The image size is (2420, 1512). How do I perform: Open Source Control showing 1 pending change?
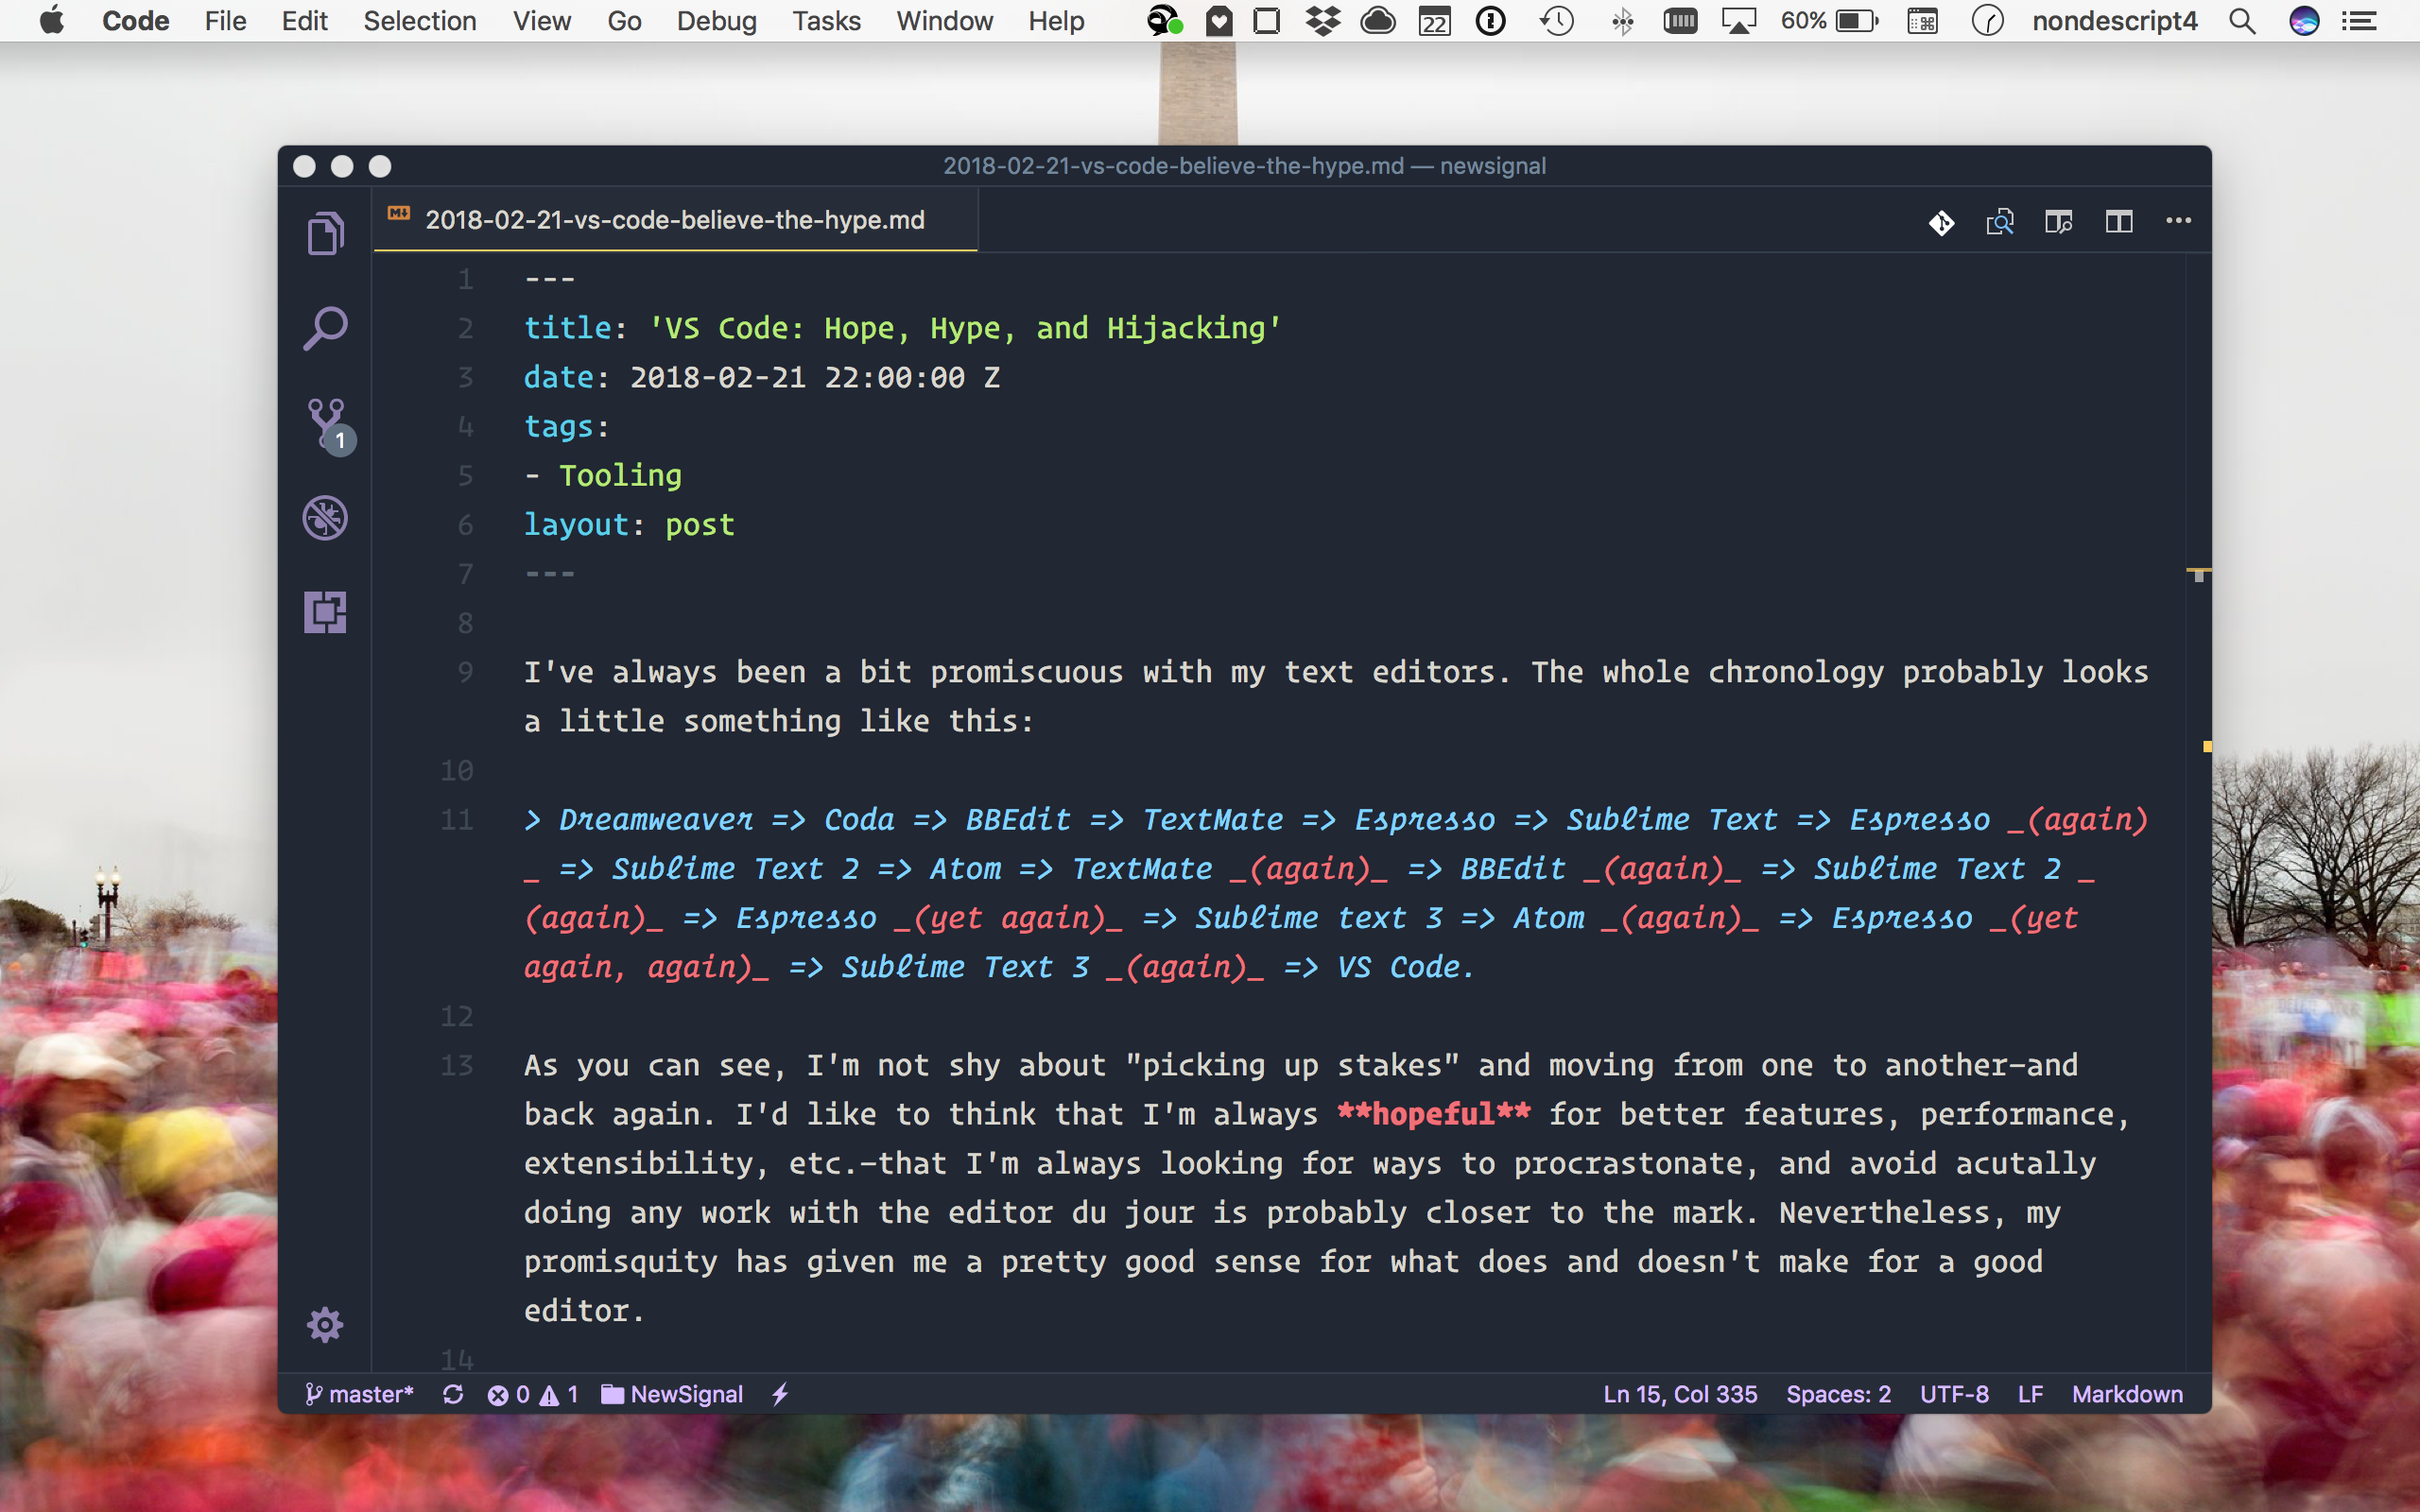pyautogui.click(x=325, y=424)
